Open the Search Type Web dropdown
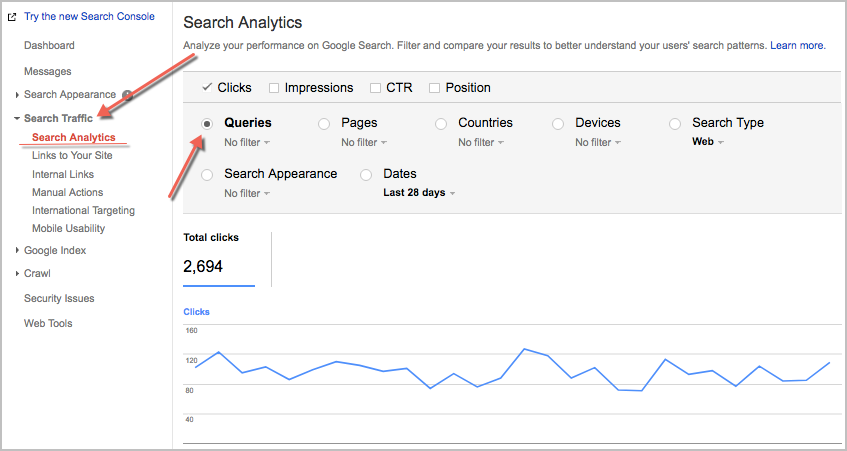 (x=708, y=142)
